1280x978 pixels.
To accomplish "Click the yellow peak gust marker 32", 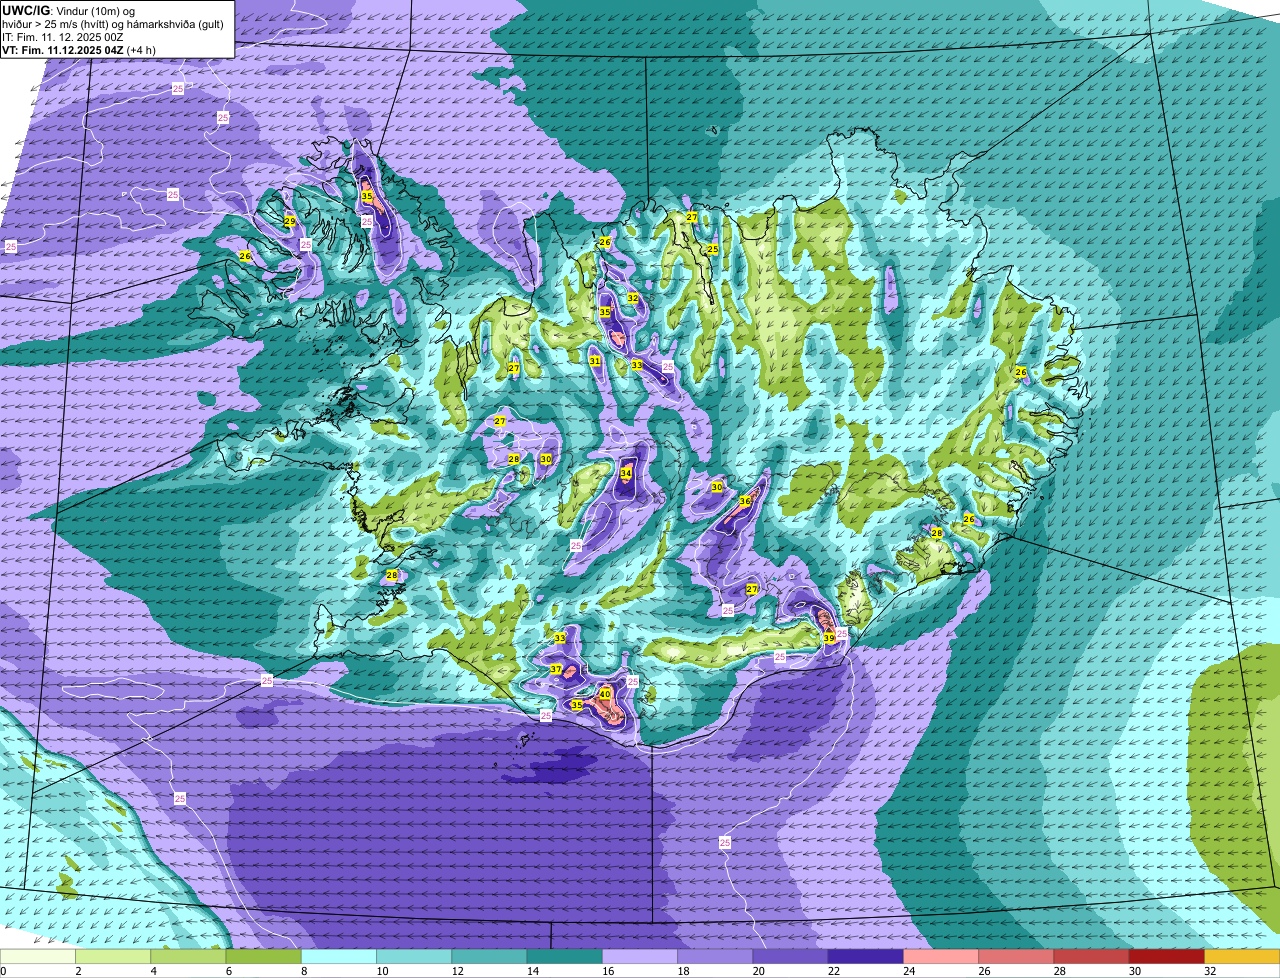I will [x=633, y=298].
